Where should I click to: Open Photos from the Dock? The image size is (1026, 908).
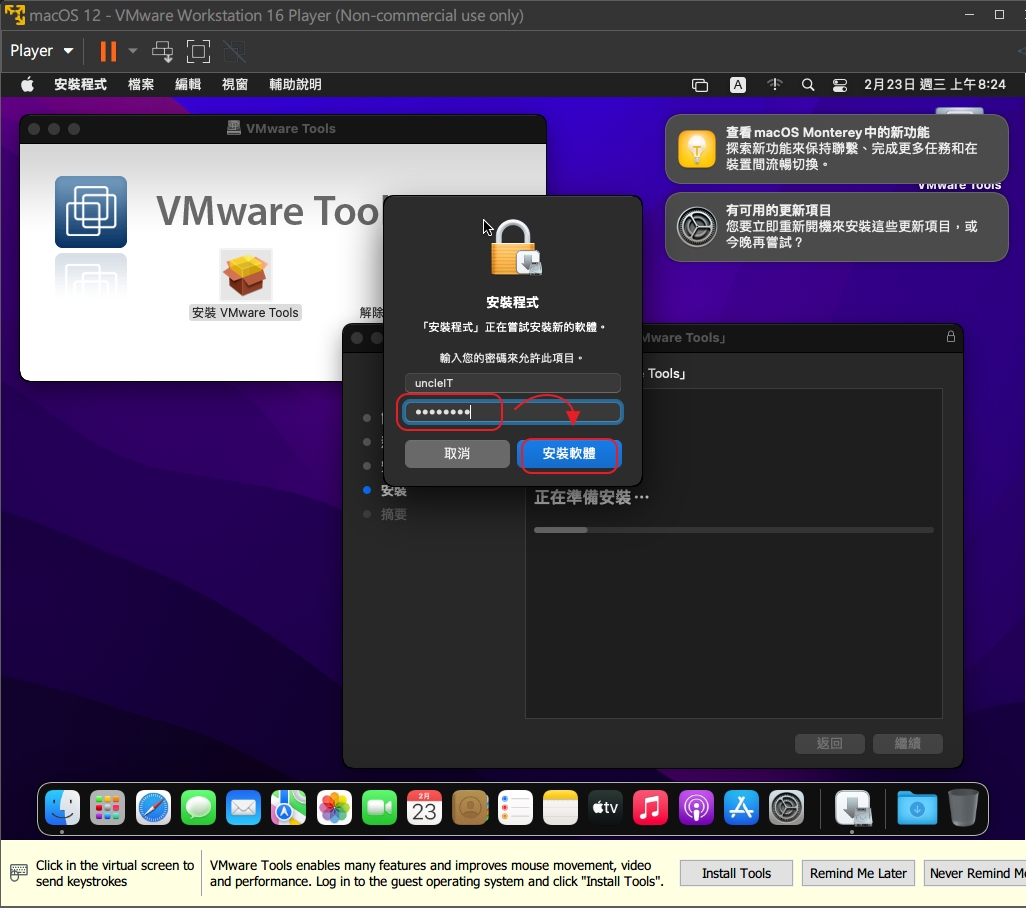[334, 808]
